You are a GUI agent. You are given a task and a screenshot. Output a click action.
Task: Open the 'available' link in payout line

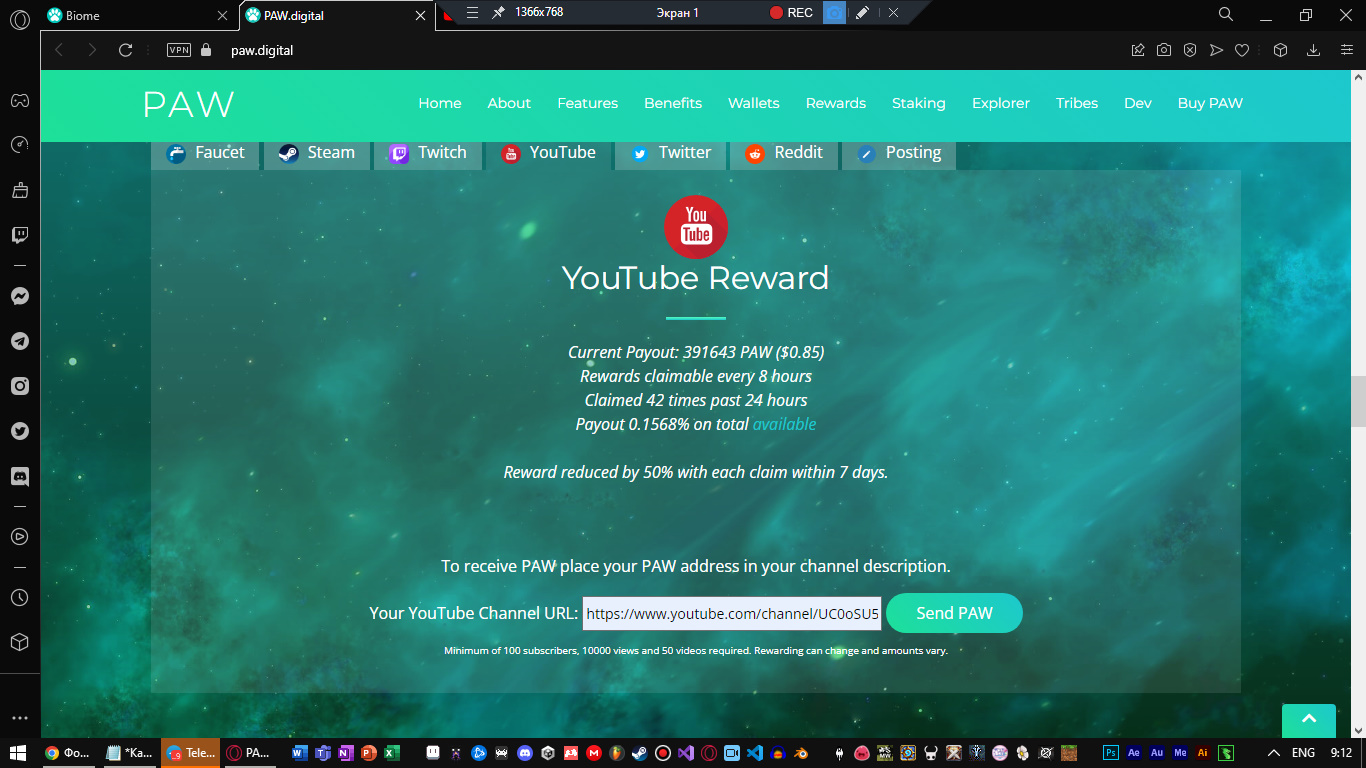coord(784,424)
